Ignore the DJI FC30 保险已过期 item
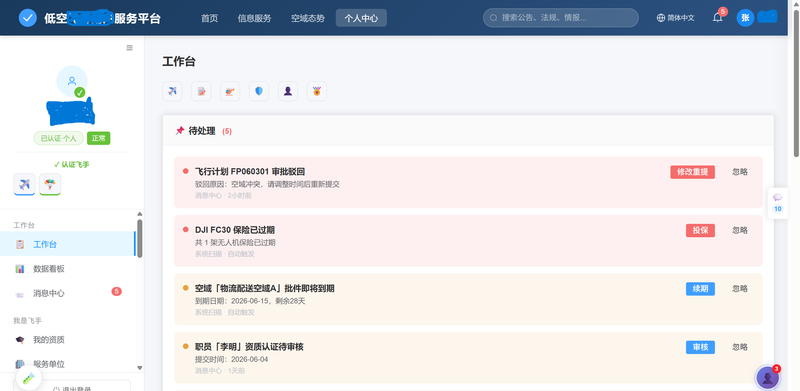800x391 pixels. pyautogui.click(x=740, y=230)
